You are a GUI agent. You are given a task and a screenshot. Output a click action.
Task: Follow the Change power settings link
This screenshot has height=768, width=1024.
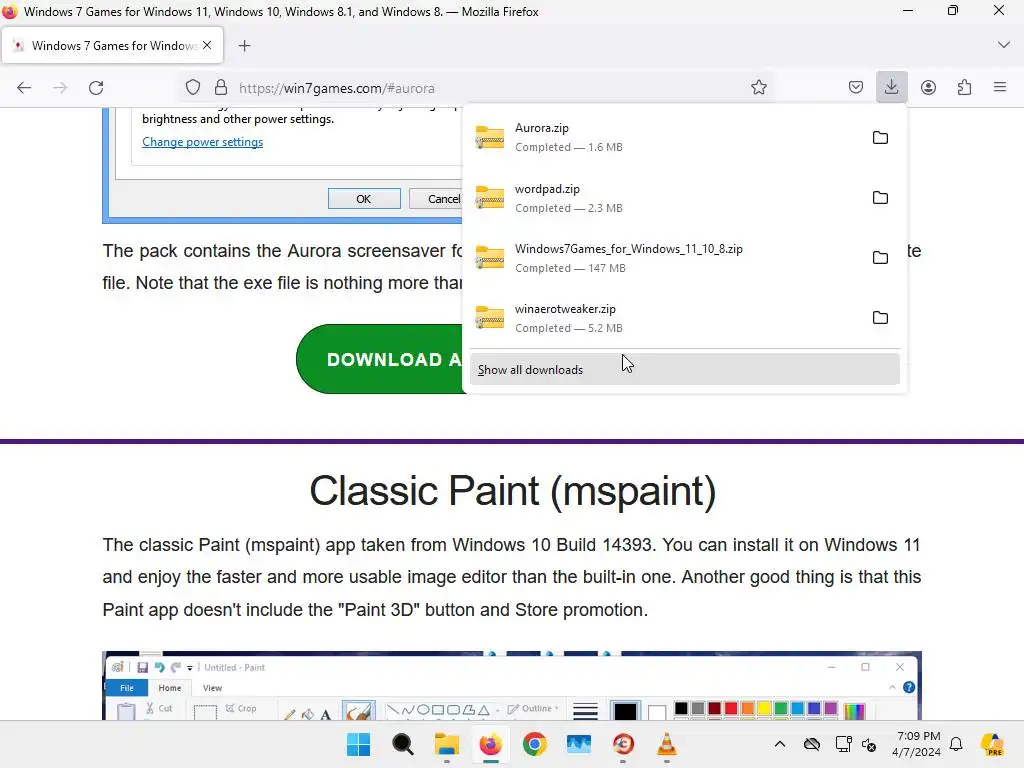click(202, 142)
